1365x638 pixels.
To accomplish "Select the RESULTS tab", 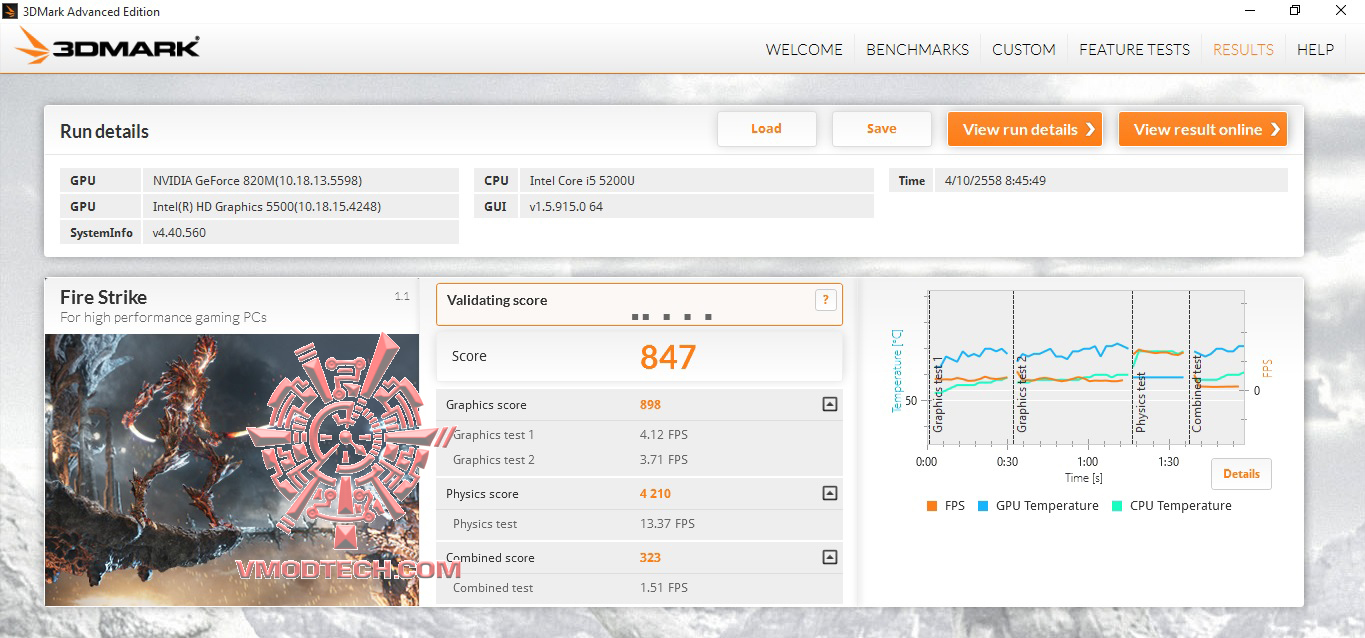I will pyautogui.click(x=1243, y=49).
